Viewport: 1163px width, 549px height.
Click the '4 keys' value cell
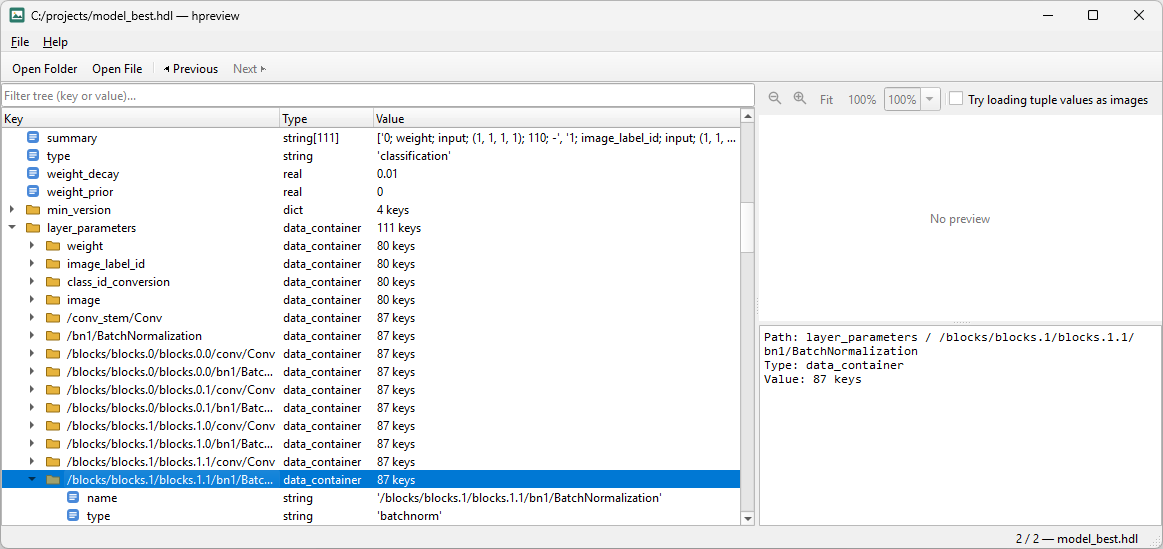pyautogui.click(x=392, y=210)
